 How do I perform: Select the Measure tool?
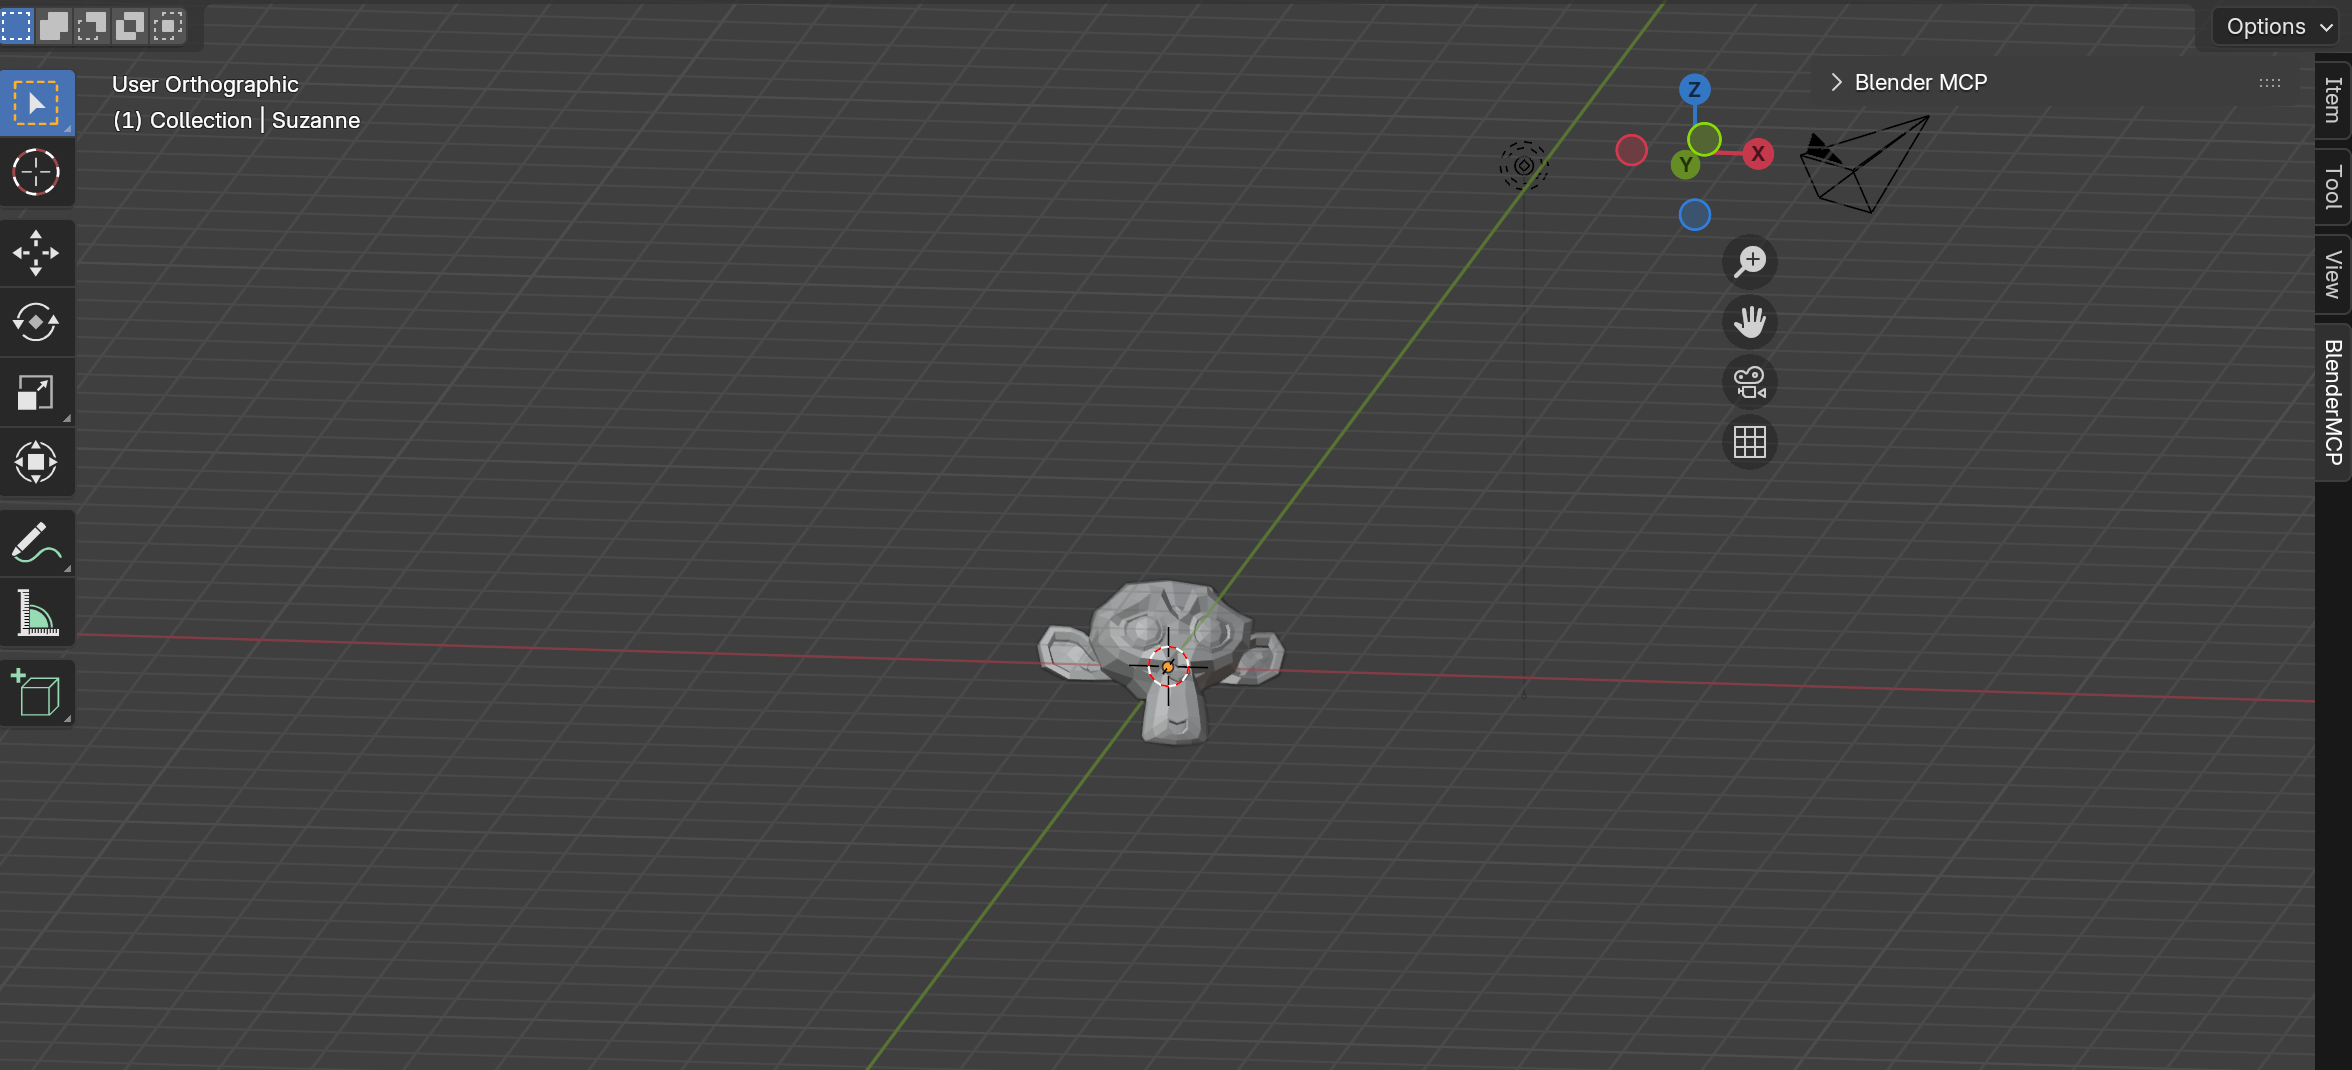[x=37, y=612]
